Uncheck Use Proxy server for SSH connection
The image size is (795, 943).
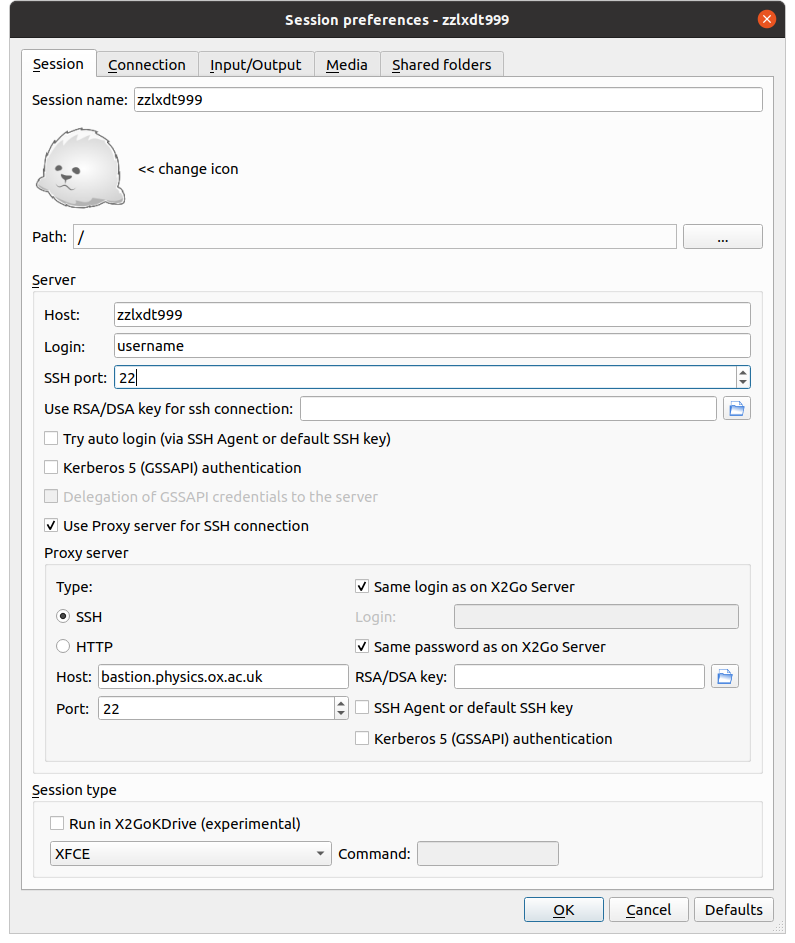click(x=51, y=525)
